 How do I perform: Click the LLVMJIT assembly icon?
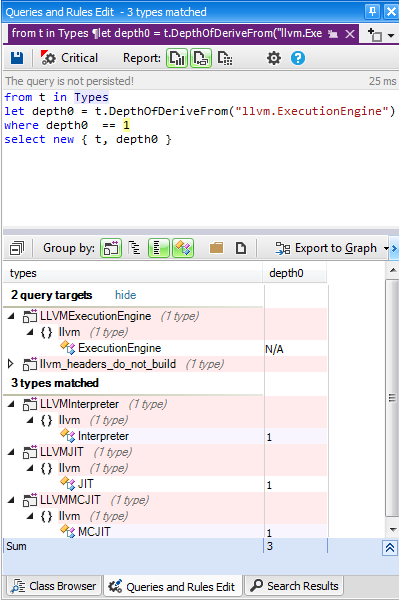tap(30, 452)
